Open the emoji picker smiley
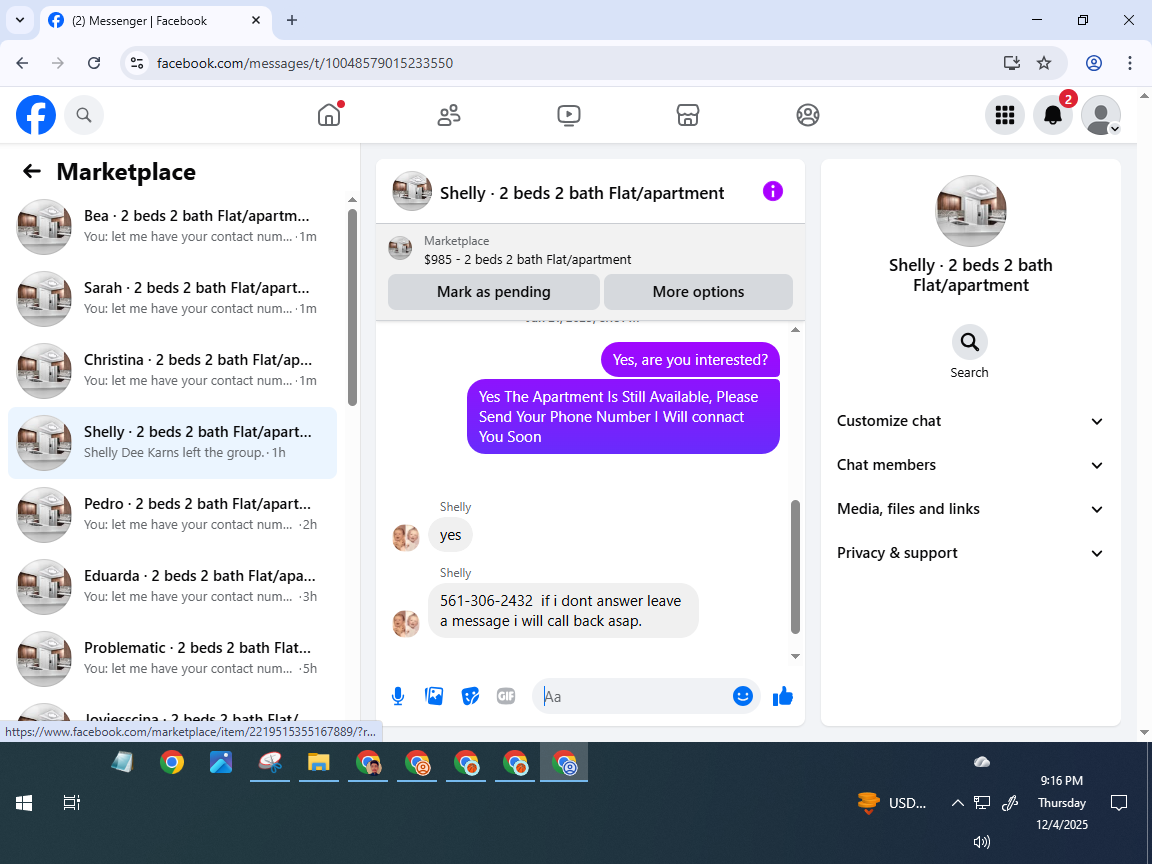Viewport: 1152px width, 864px height. (x=743, y=696)
